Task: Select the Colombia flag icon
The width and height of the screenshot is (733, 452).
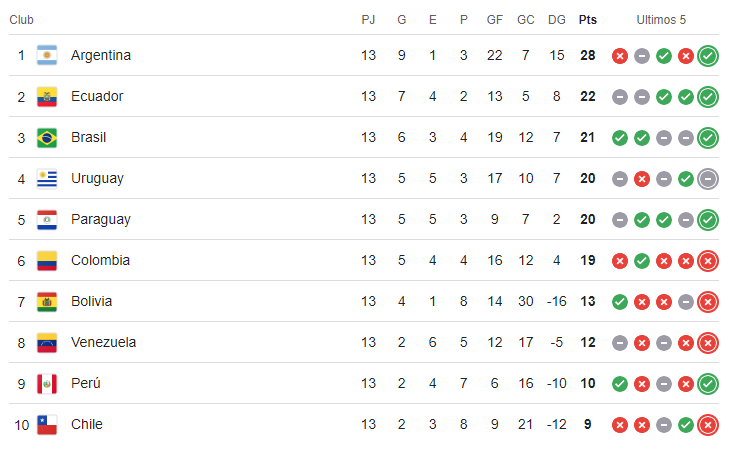Action: [47, 261]
